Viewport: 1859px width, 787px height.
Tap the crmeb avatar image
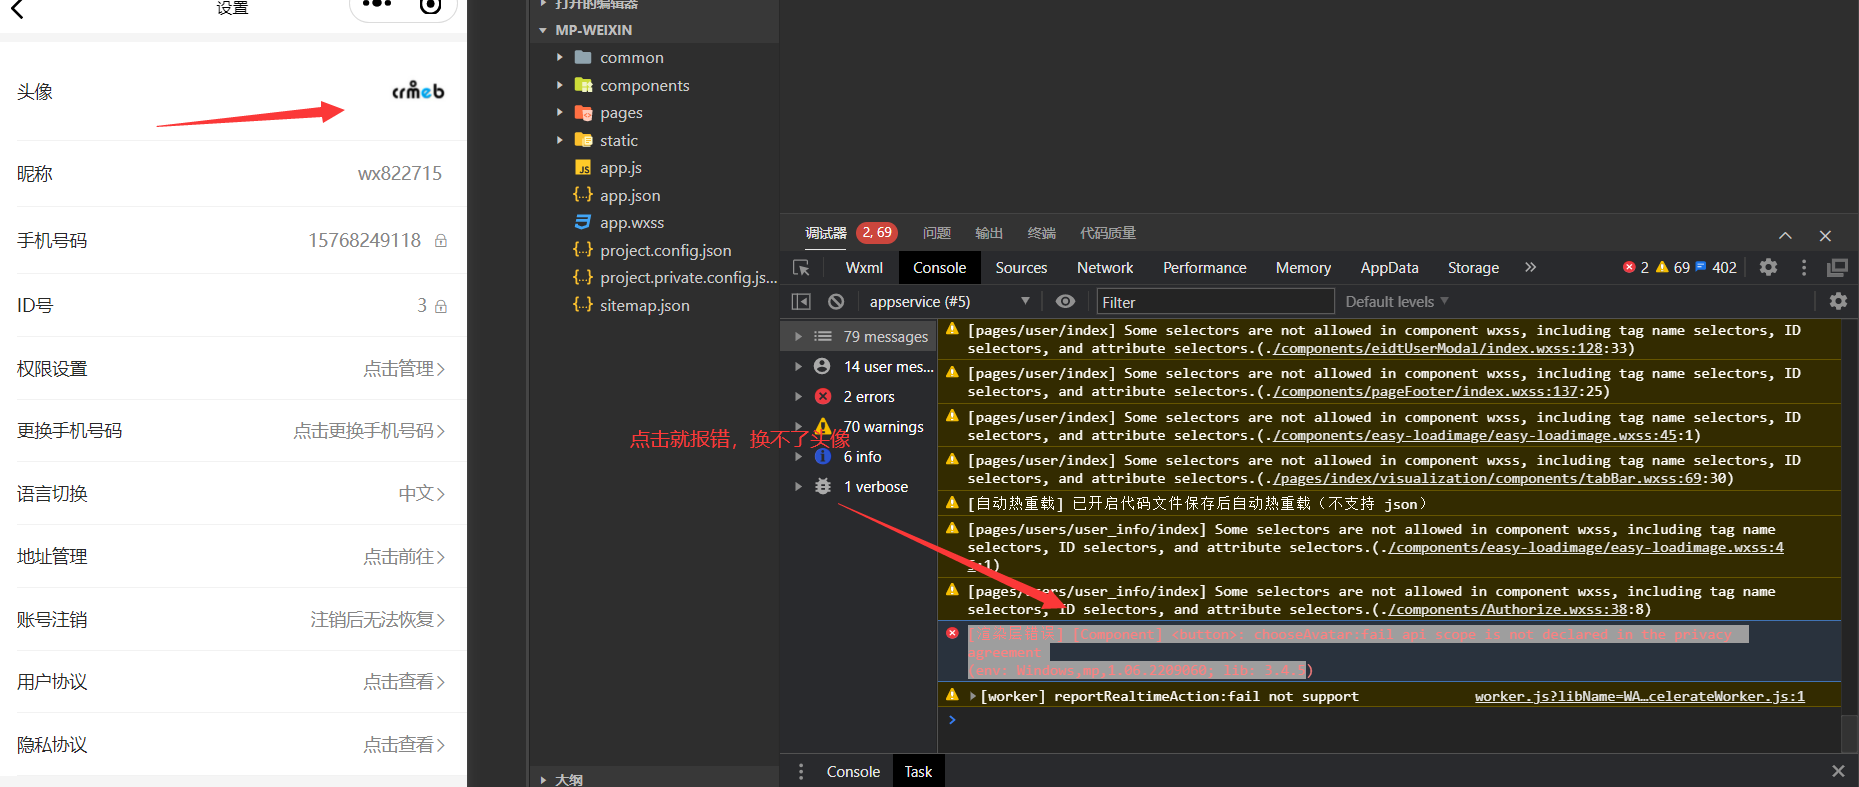[x=418, y=91]
